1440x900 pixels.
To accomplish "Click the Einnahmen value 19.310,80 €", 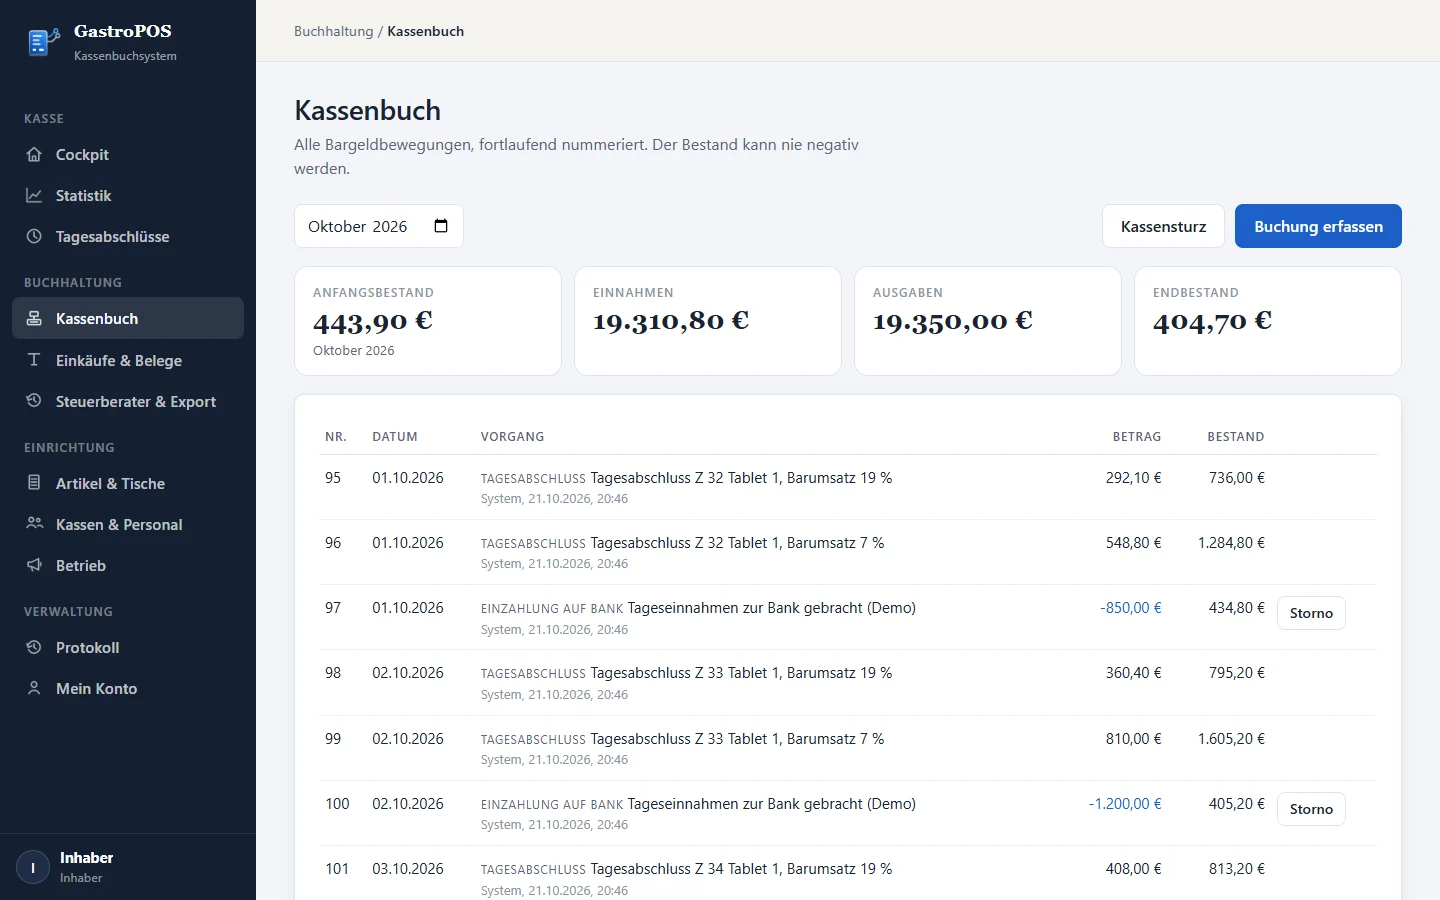I will pos(671,321).
